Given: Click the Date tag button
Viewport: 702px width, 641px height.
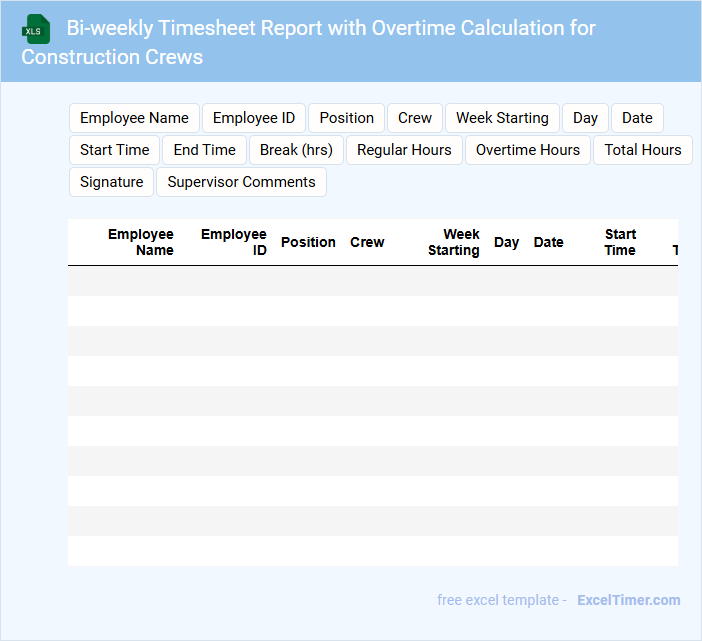Looking at the screenshot, I should [x=637, y=118].
